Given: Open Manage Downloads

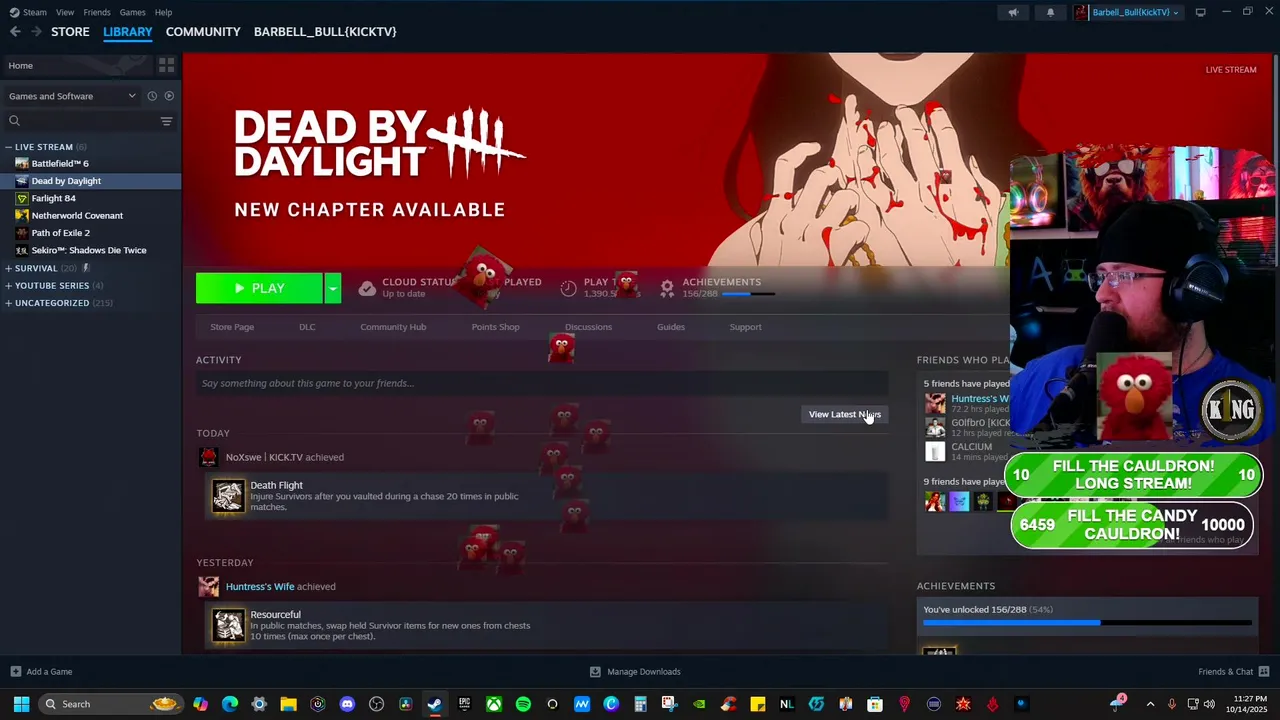Looking at the screenshot, I should pos(635,672).
